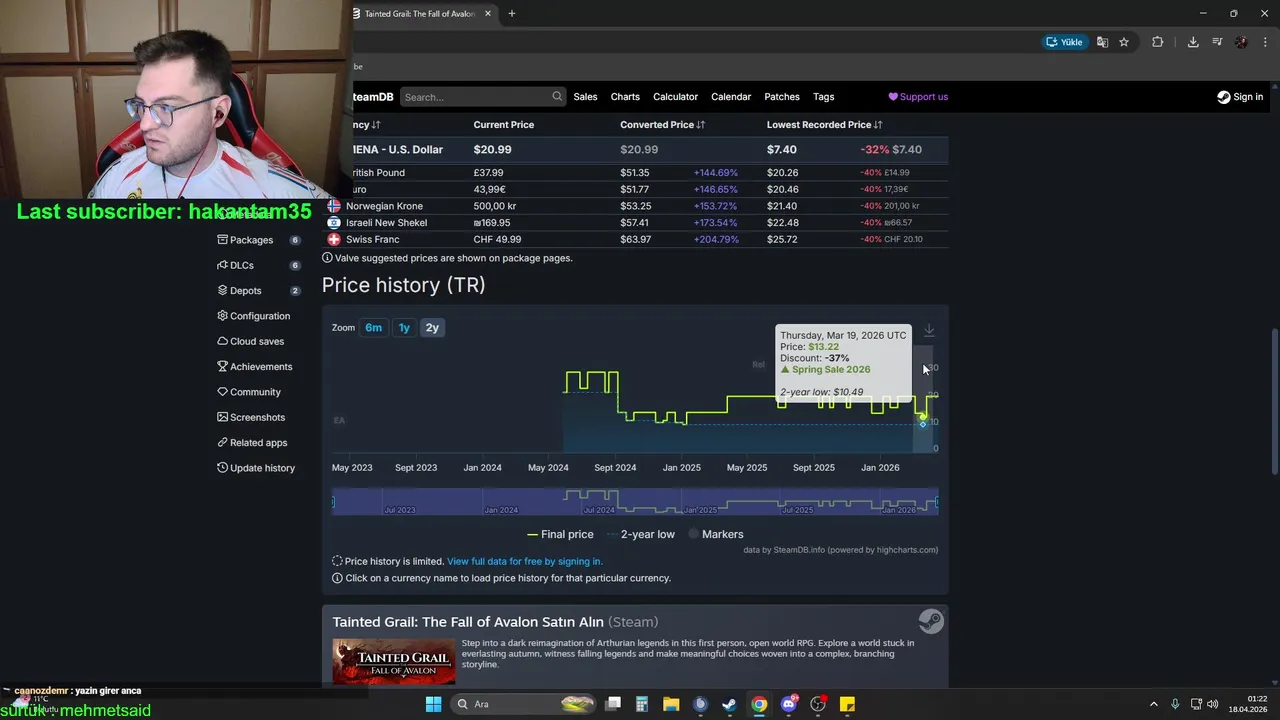Open Steam from the taskbar
The image size is (1280, 720).
click(x=729, y=704)
